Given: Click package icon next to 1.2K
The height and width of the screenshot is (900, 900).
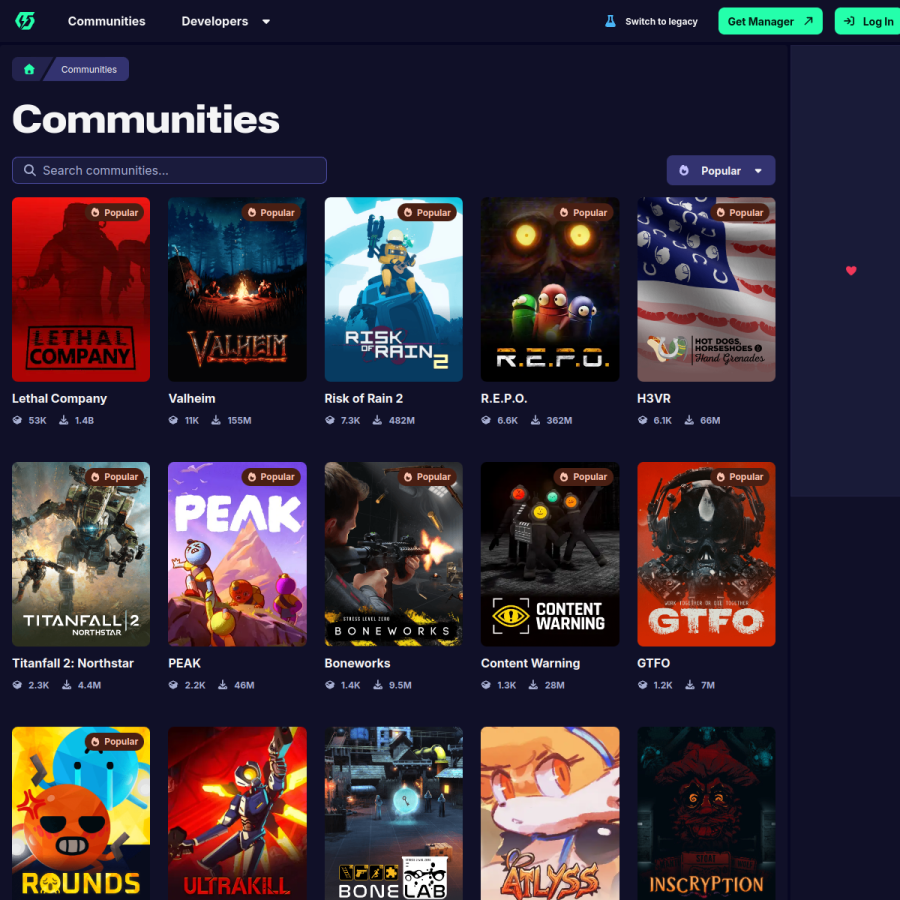Looking at the screenshot, I should [x=643, y=685].
